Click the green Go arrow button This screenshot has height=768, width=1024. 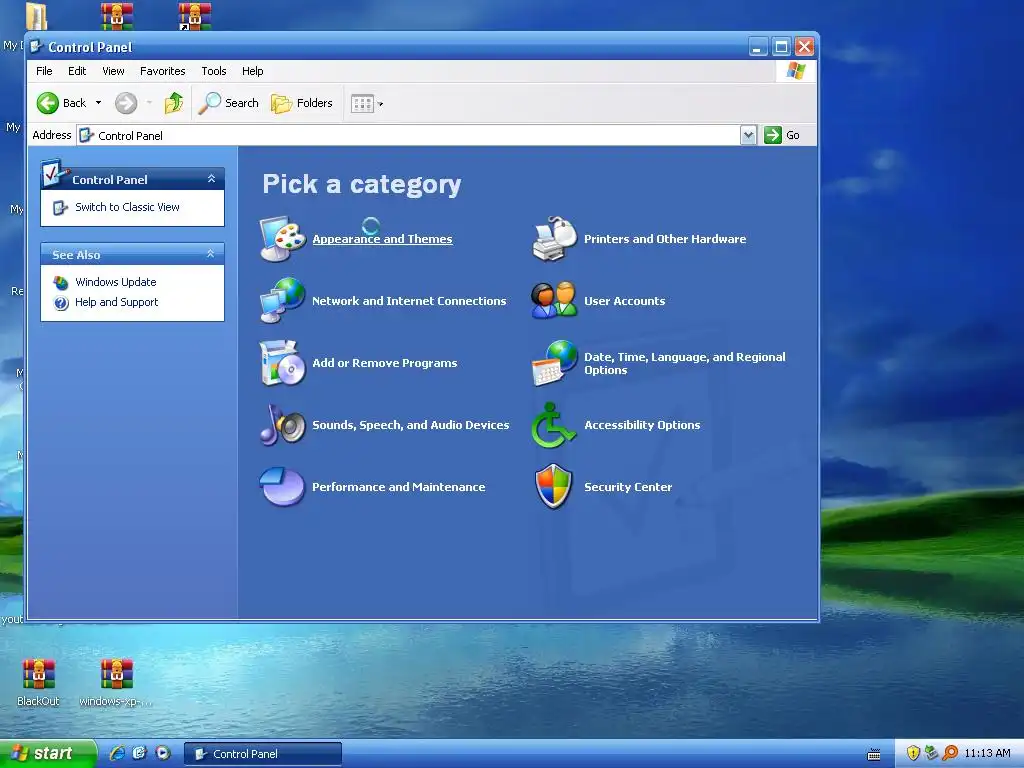pyautogui.click(x=773, y=135)
